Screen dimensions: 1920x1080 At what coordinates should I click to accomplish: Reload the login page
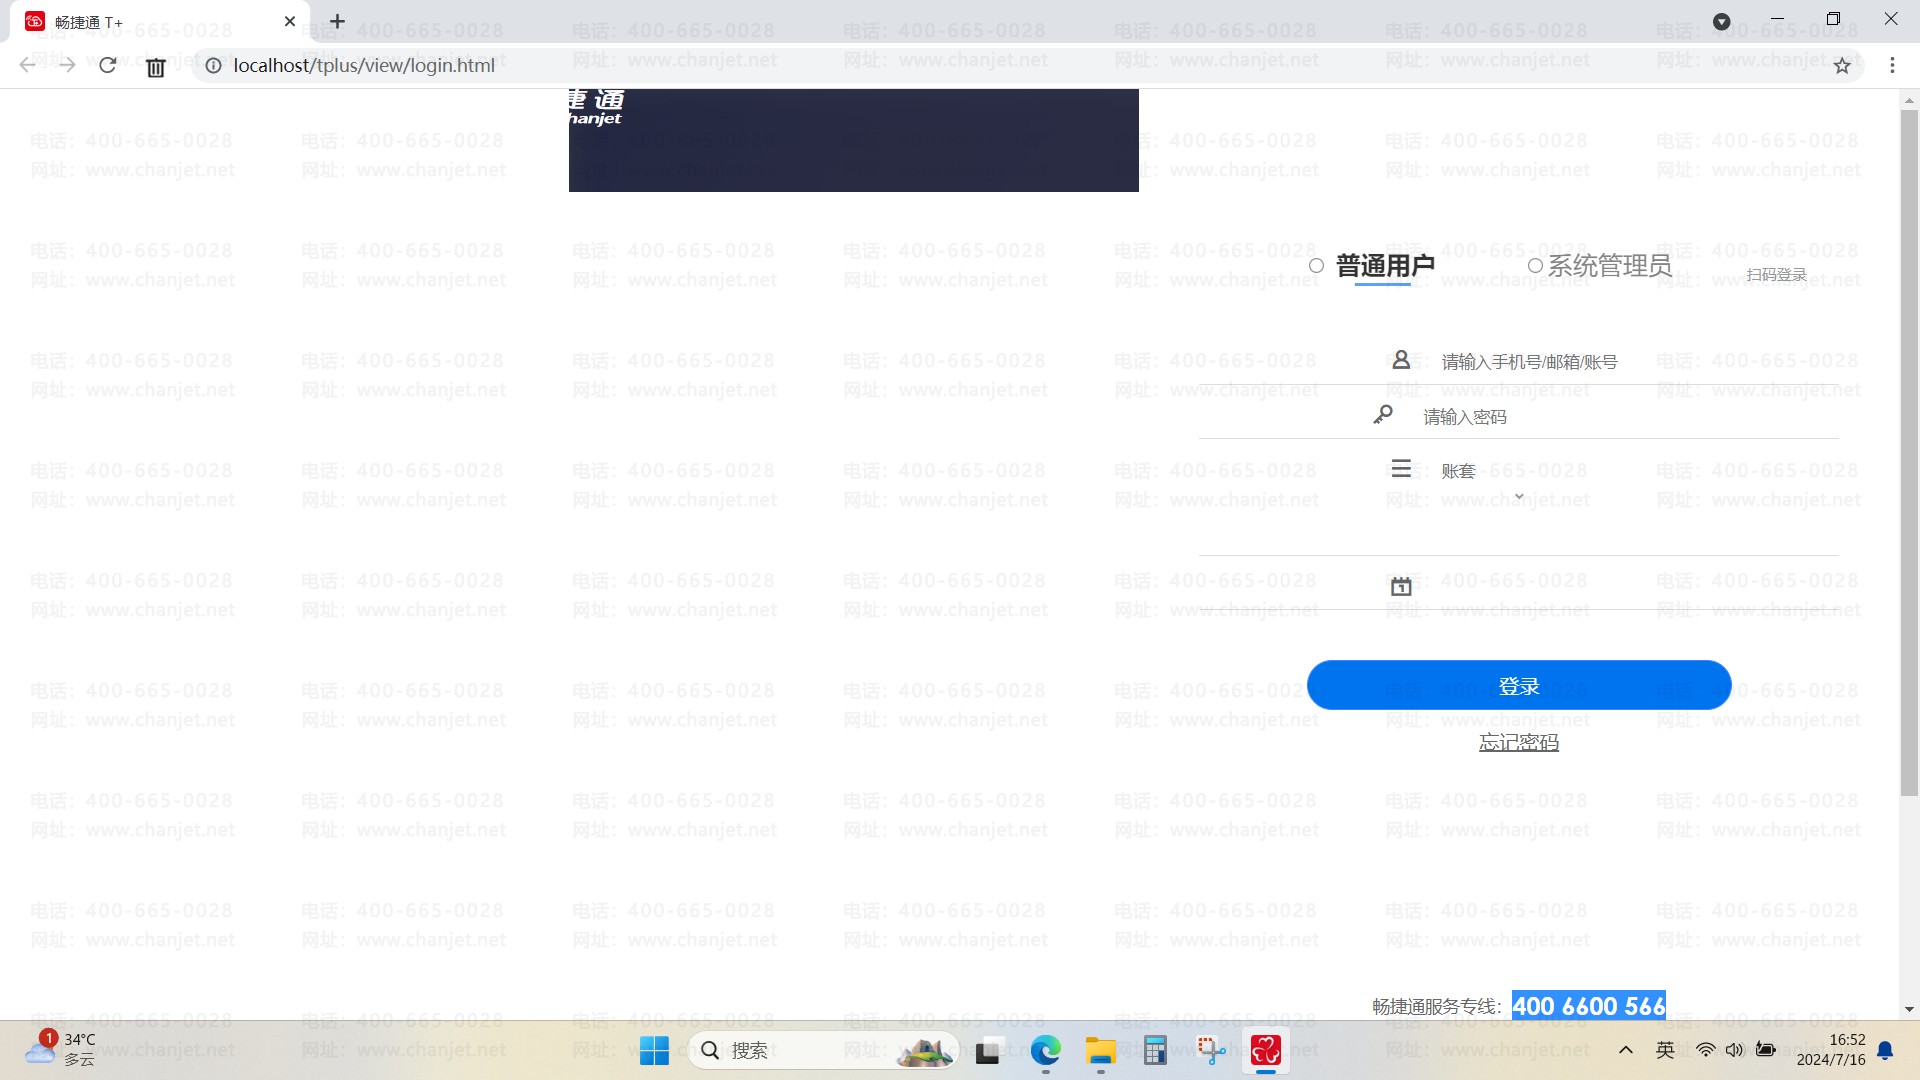click(108, 65)
